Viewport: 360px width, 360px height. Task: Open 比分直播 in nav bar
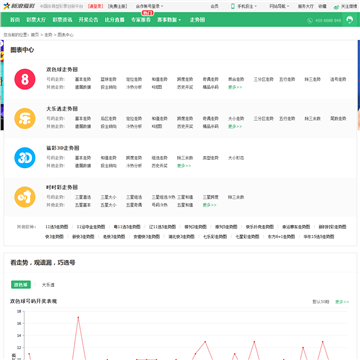tap(114, 20)
